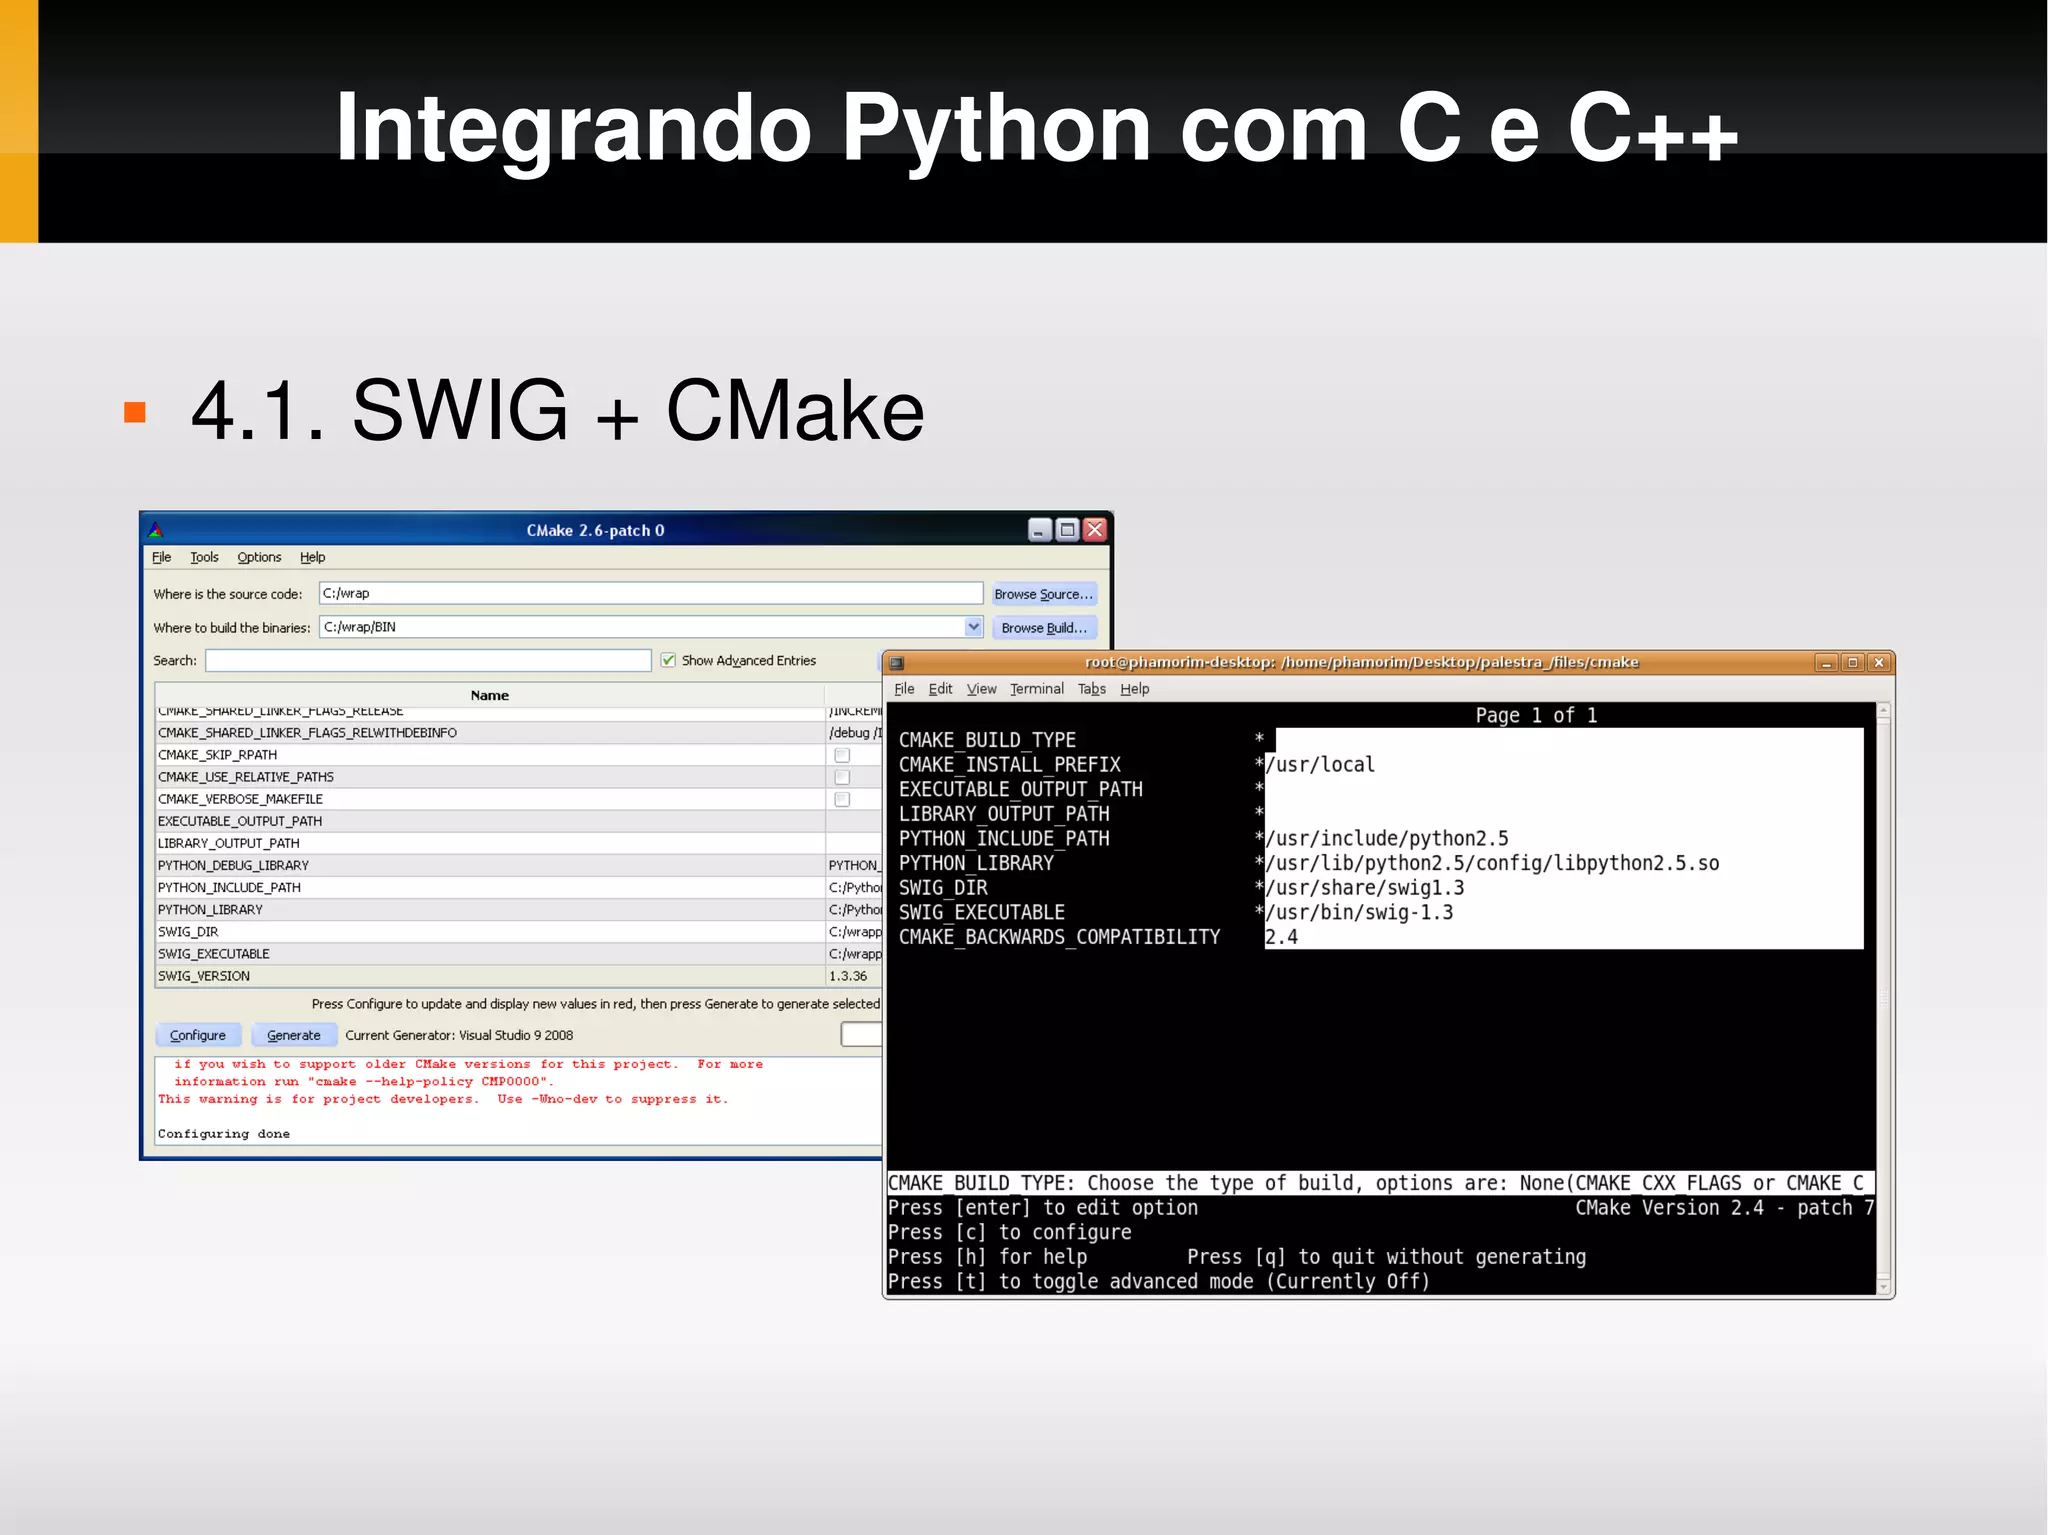Click the /usr/bin/swig-1.3 value
Viewport: 2048px width, 1535px height.
coord(1359,913)
